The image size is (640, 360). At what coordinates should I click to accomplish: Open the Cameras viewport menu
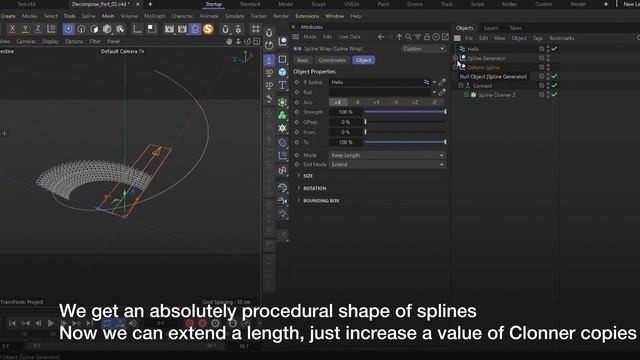26,41
